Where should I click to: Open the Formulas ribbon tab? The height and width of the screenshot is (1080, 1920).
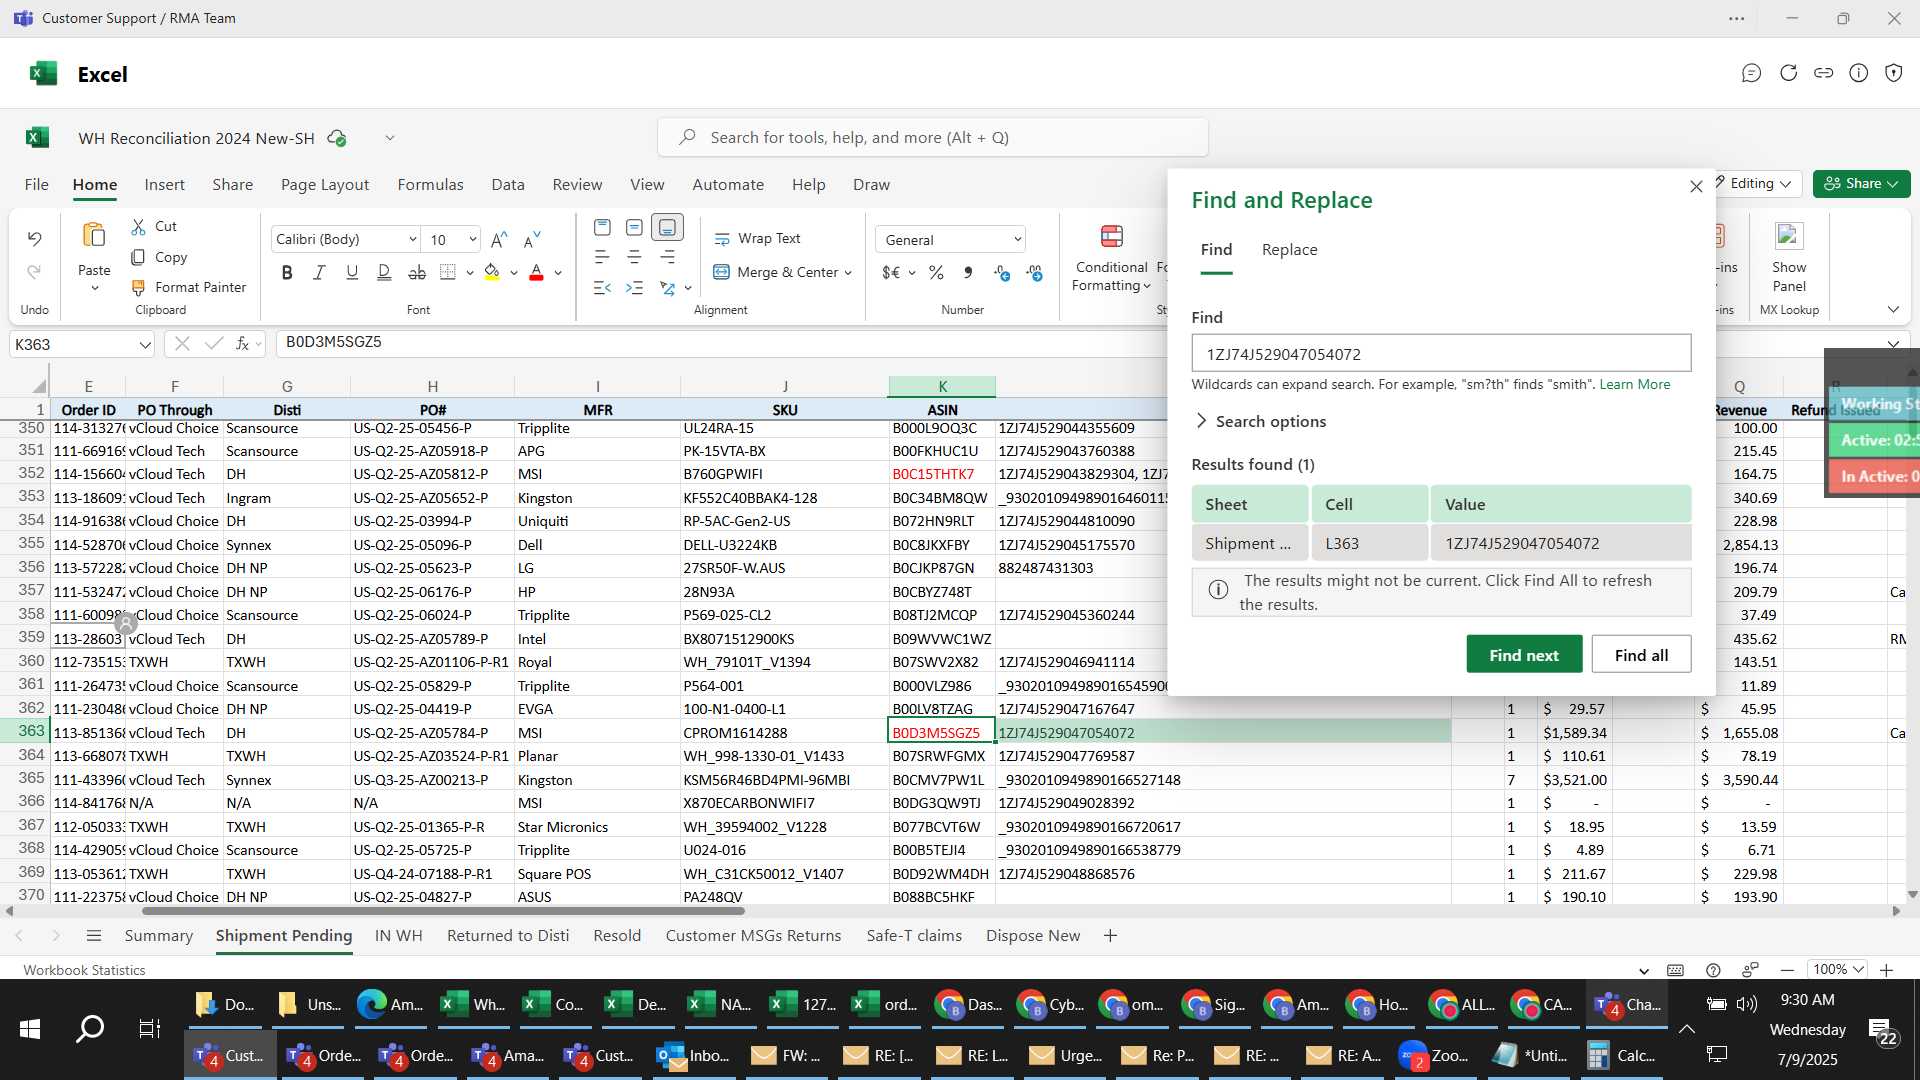(430, 185)
